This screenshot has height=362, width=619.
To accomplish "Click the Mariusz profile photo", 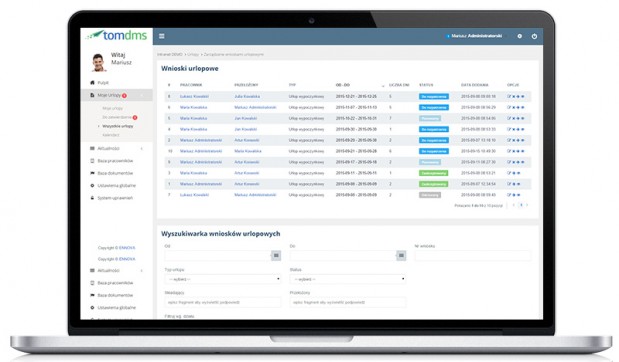I will click(x=98, y=62).
